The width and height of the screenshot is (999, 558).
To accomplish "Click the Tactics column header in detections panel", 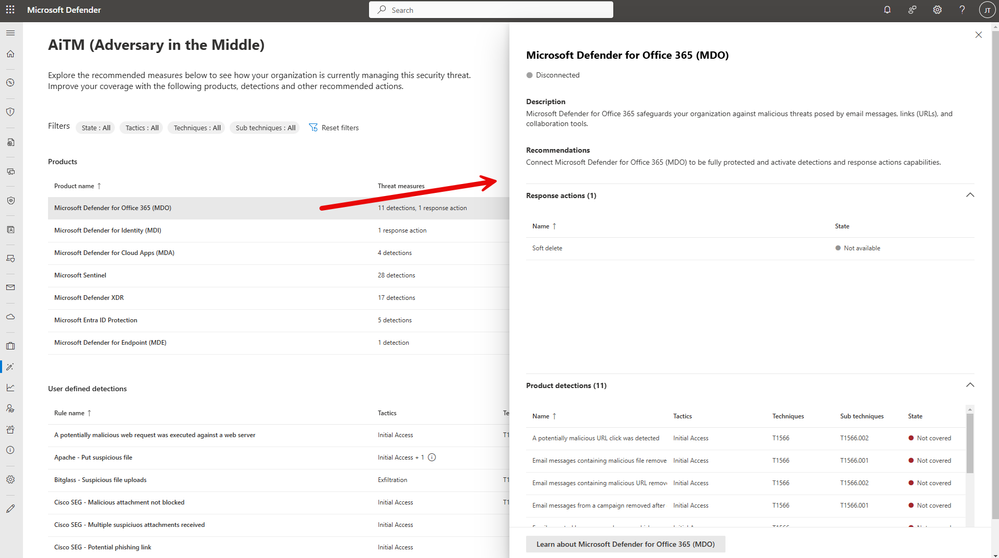I will pyautogui.click(x=682, y=416).
